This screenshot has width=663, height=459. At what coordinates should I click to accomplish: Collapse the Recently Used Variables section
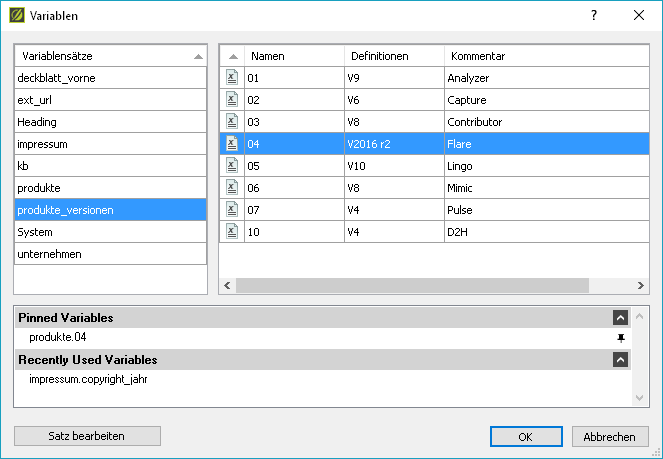coord(621,359)
